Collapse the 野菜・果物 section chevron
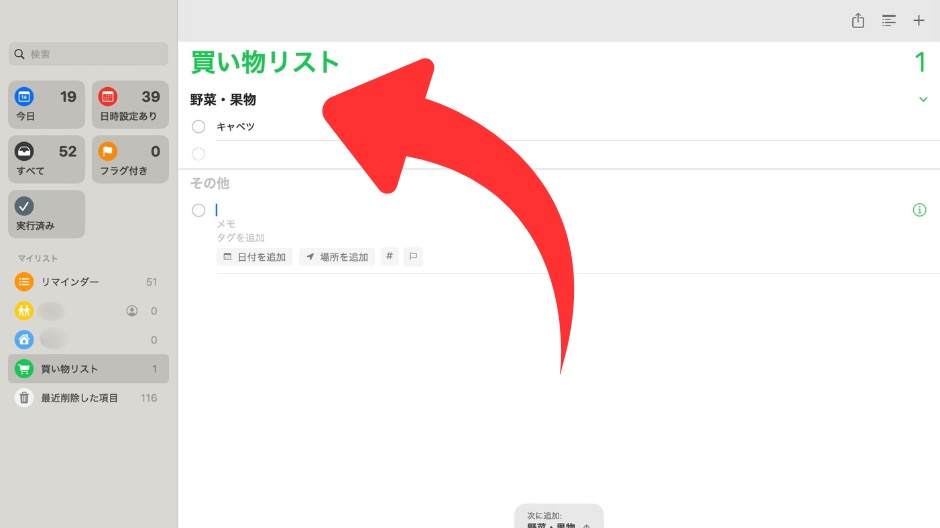The image size is (940, 528). tap(923, 99)
